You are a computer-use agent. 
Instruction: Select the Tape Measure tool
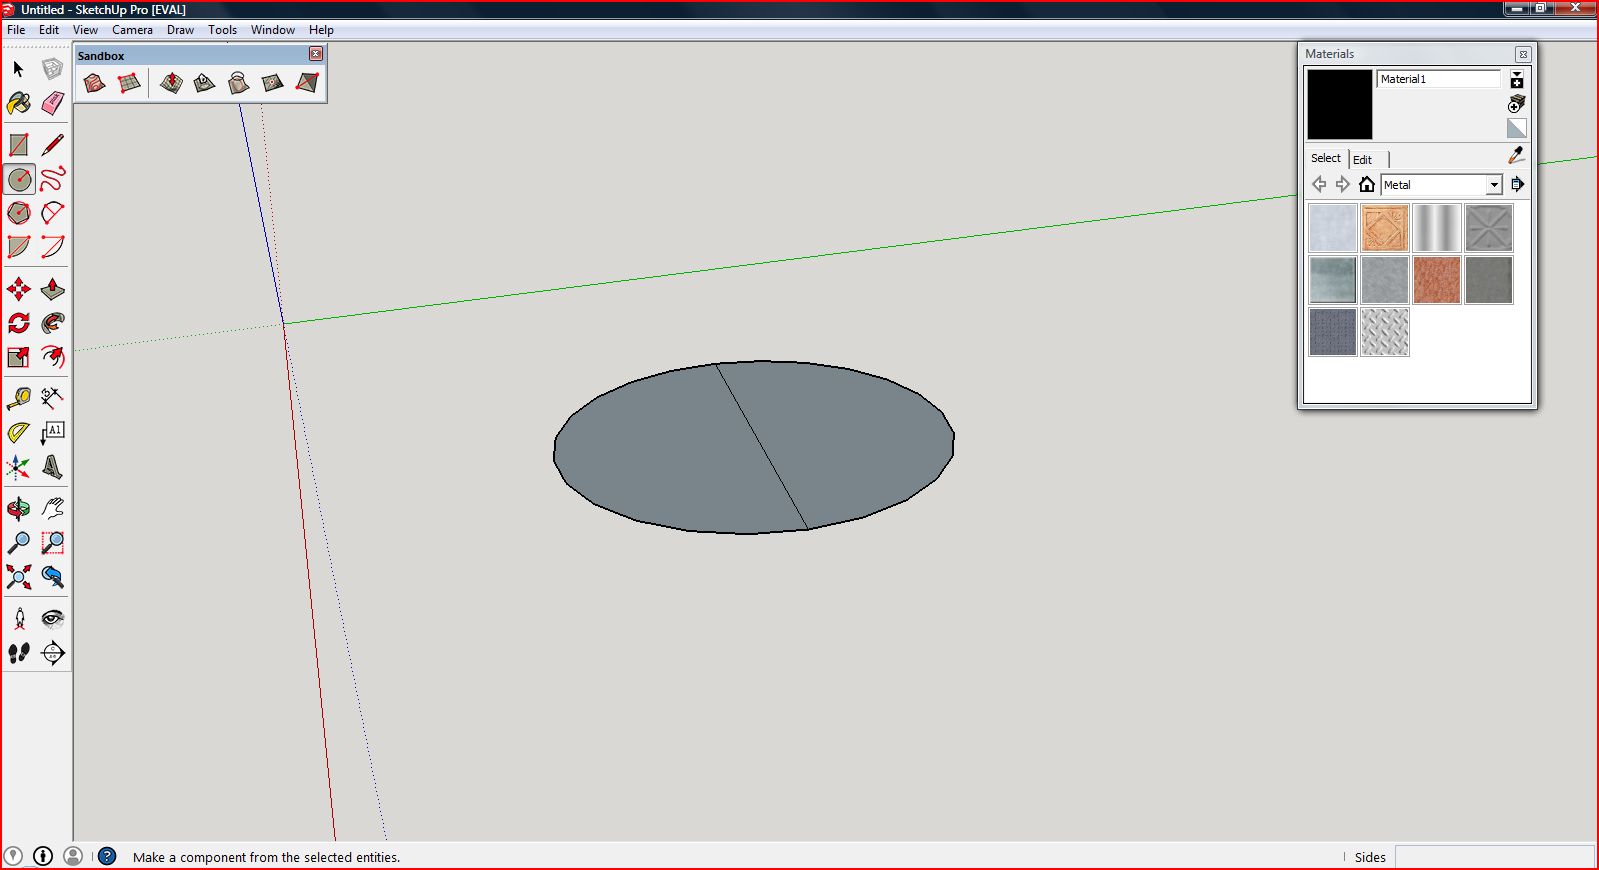pyautogui.click(x=18, y=399)
